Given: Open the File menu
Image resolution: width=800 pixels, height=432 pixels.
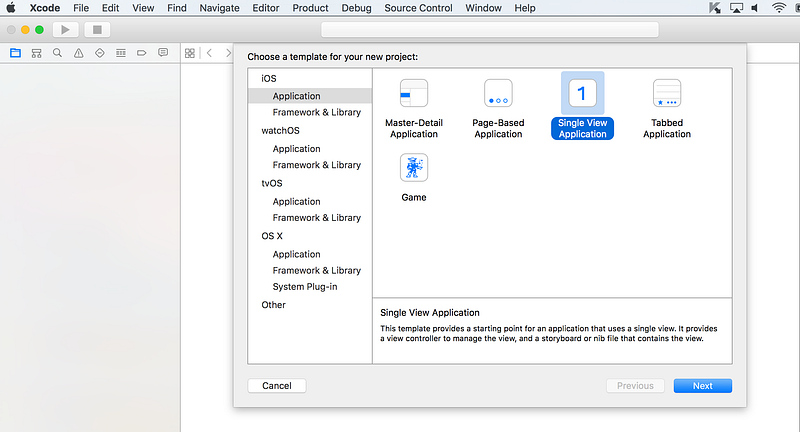Looking at the screenshot, I should tap(81, 8).
